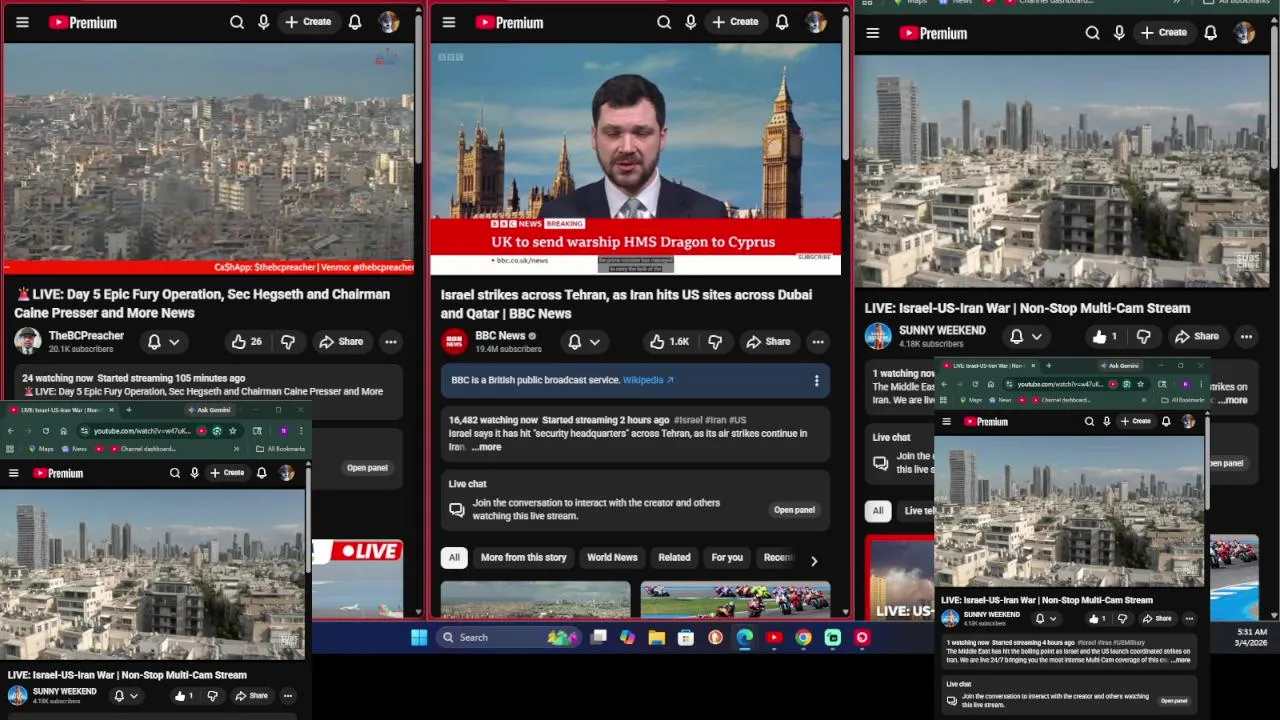The height and width of the screenshot is (720, 1280).
Task: Like the BBC News video showing 1.6K
Action: pyautogui.click(x=669, y=342)
